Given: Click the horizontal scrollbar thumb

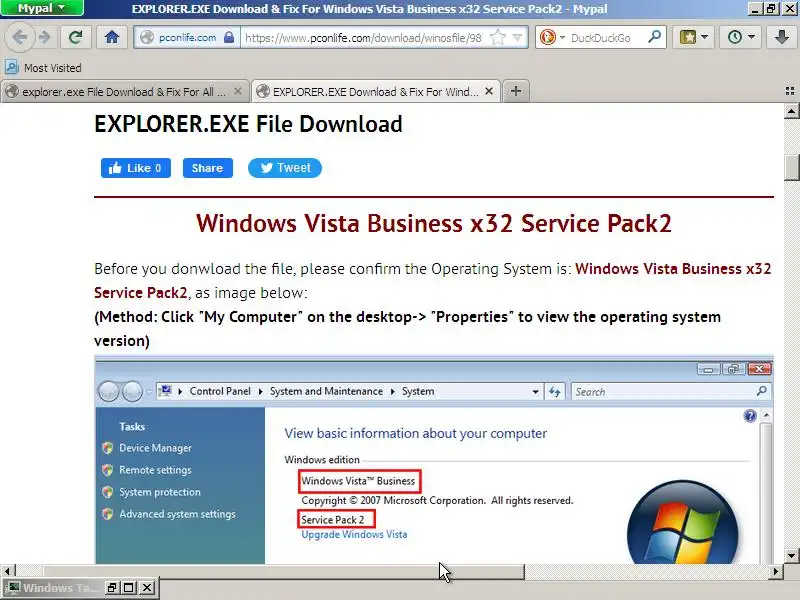Looking at the screenshot, I should [x=284, y=571].
